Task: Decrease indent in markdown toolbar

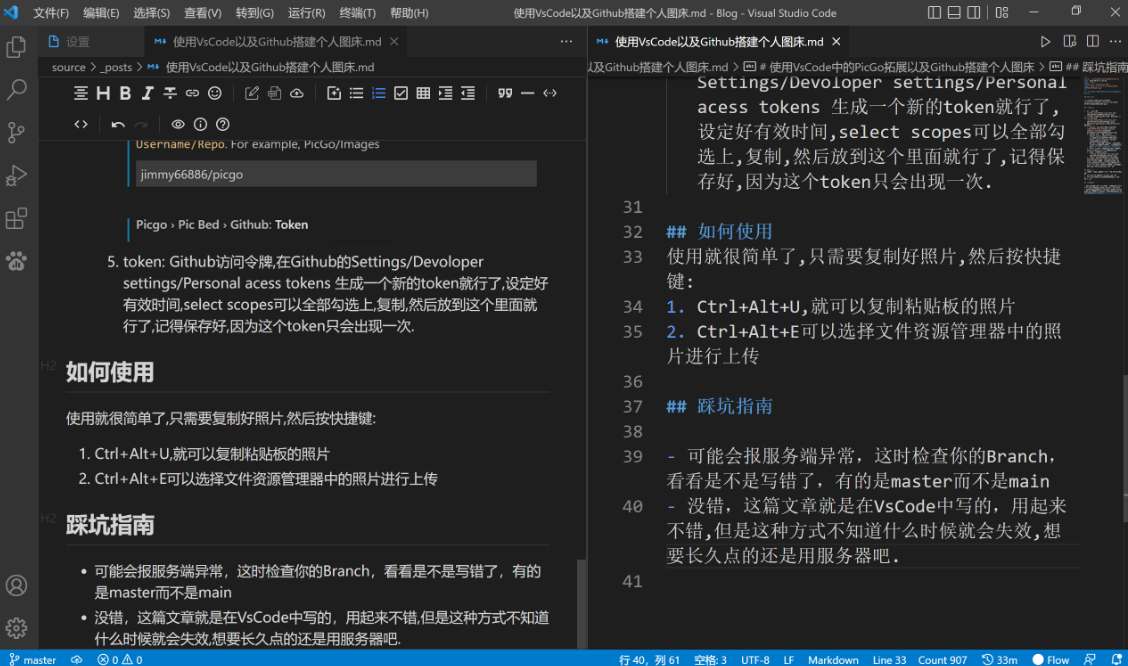Action: click(468, 93)
